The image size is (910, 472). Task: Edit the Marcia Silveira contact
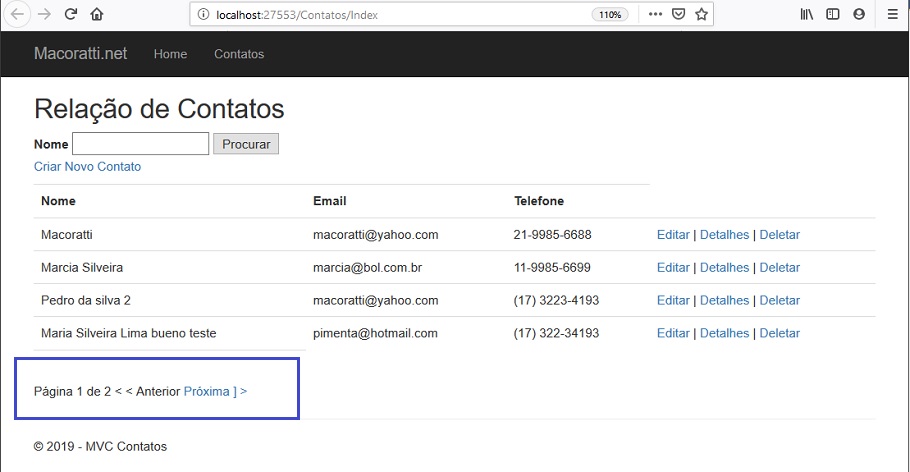673,268
